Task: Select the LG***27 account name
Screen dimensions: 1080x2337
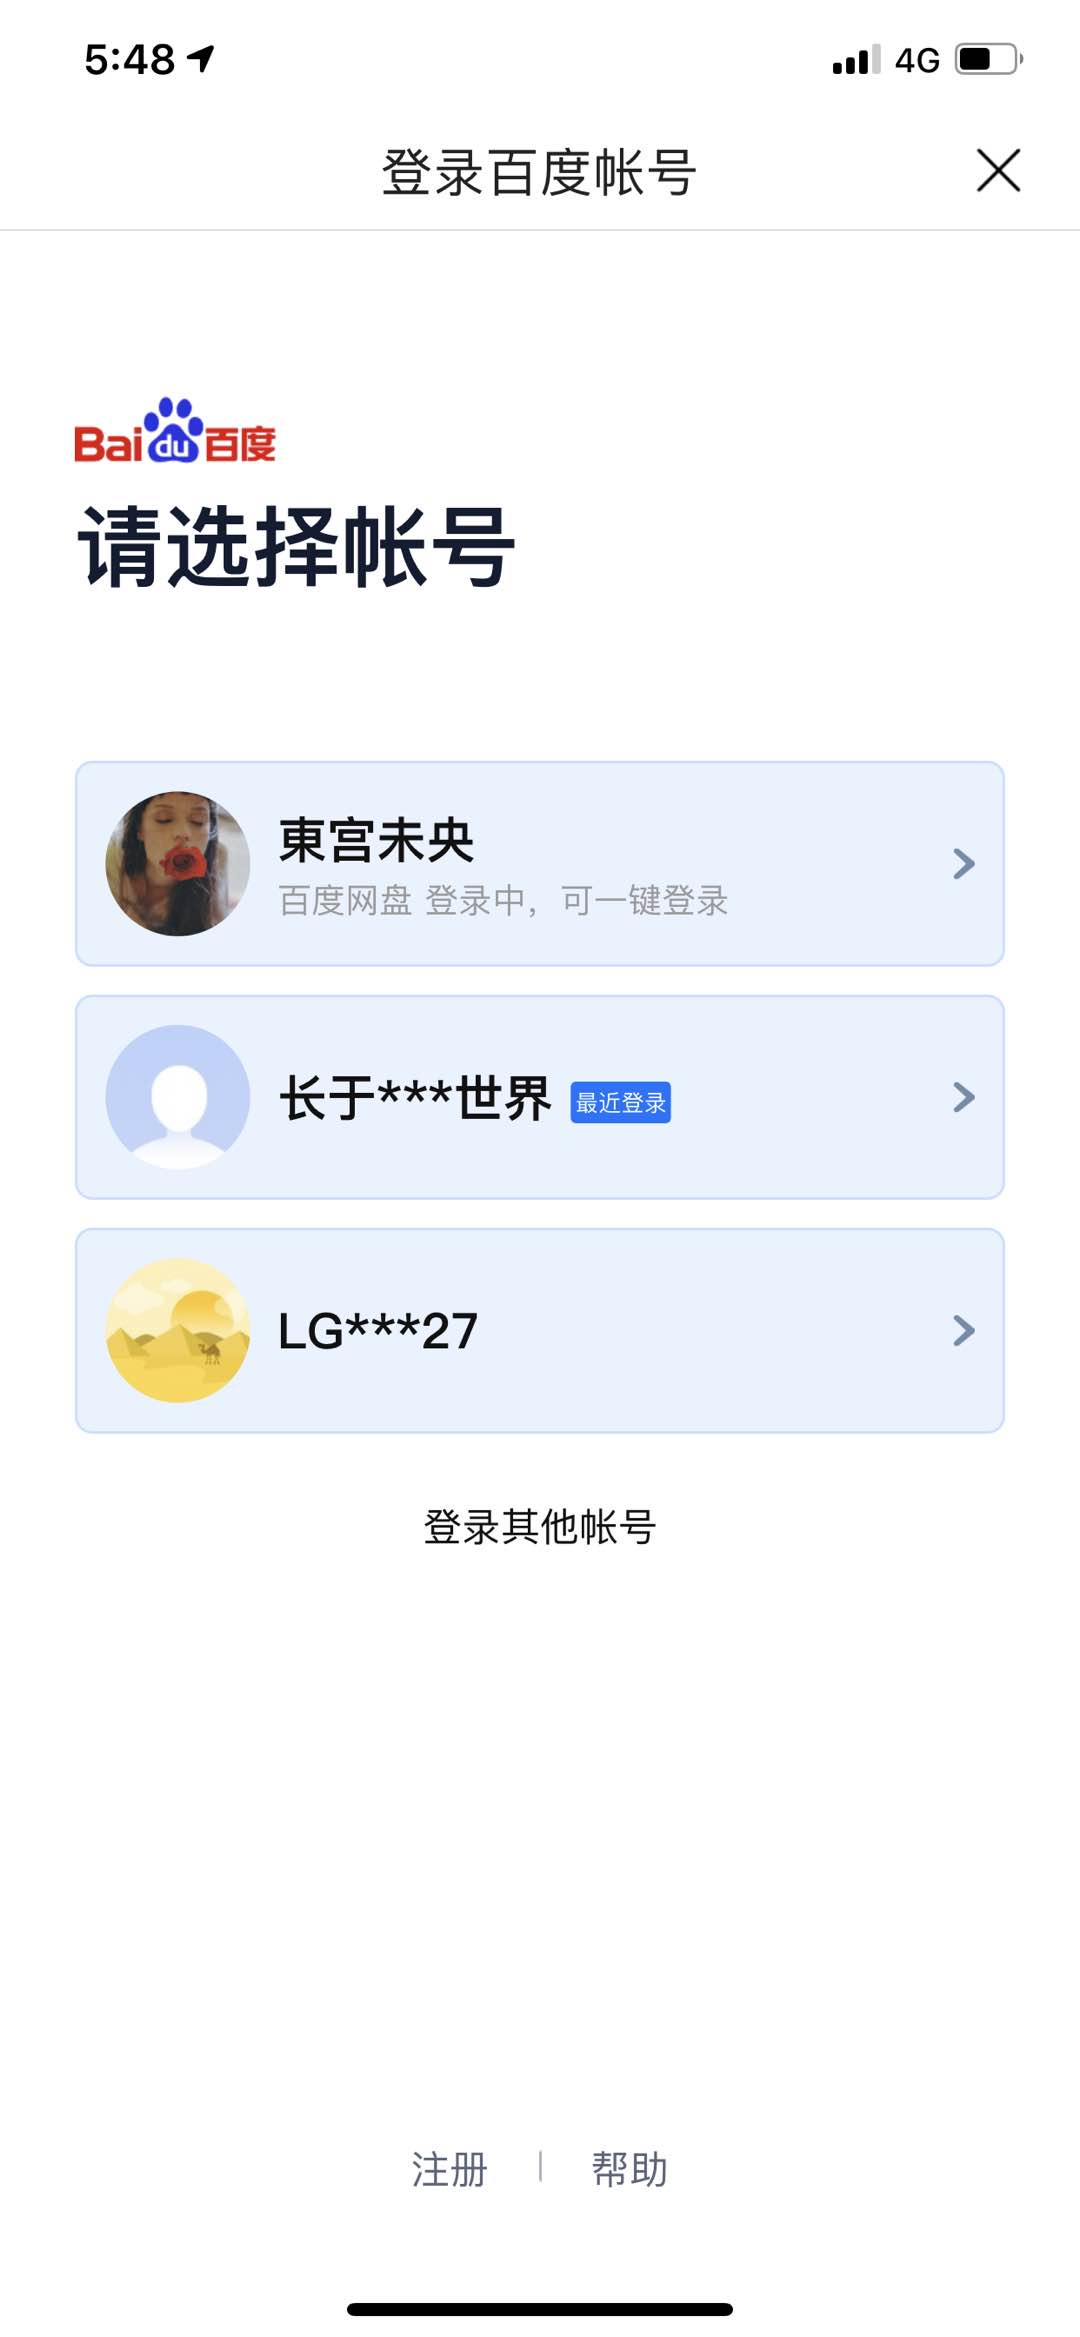Action: pyautogui.click(x=378, y=1331)
